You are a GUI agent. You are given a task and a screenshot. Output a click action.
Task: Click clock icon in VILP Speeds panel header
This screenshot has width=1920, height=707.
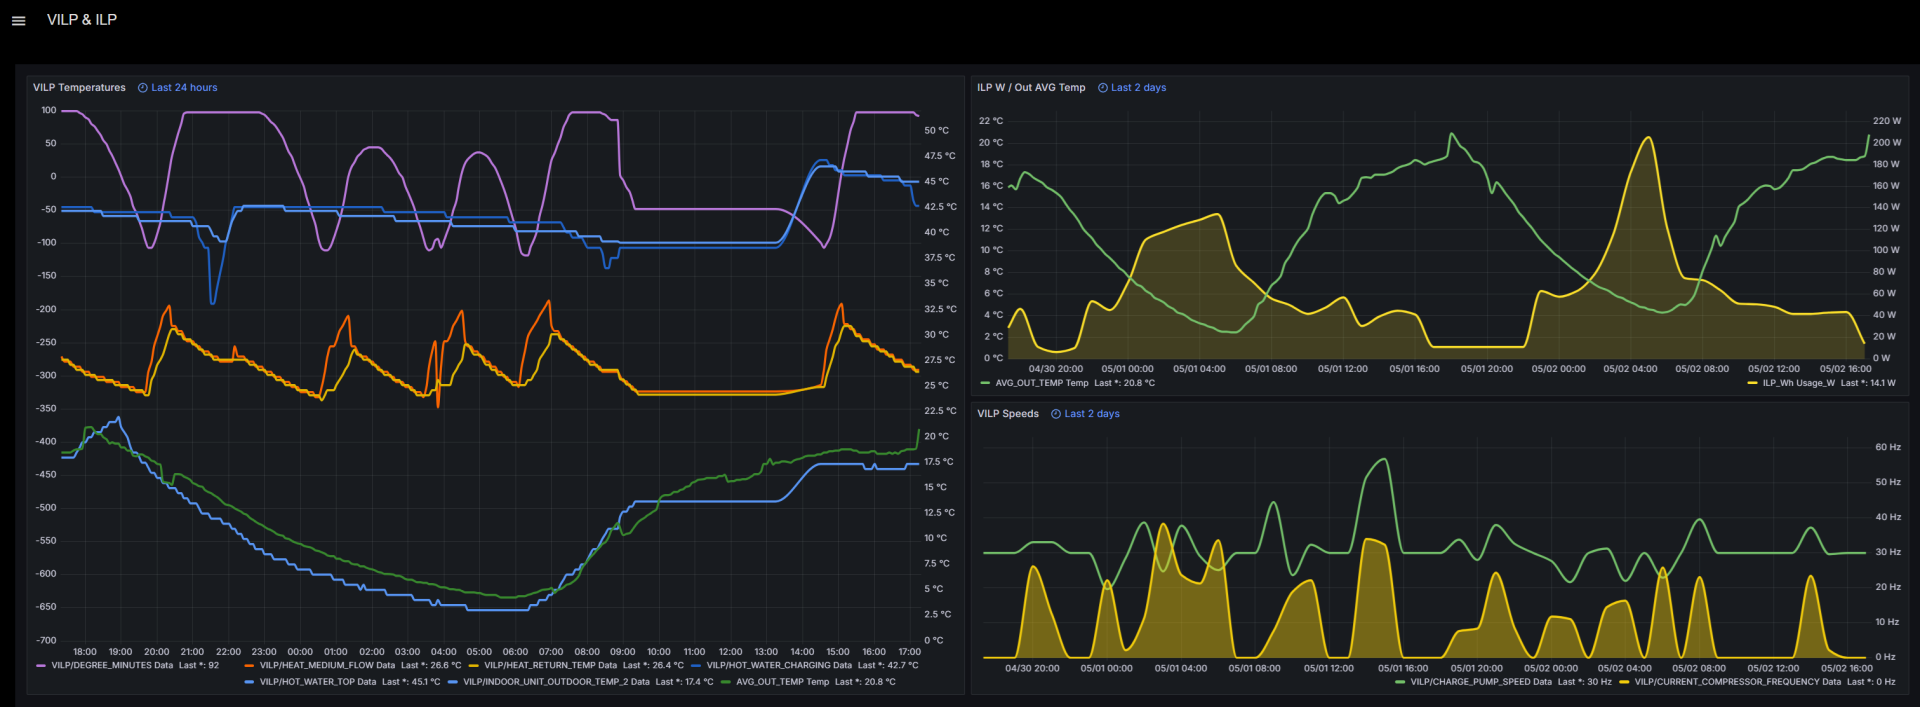1056,414
